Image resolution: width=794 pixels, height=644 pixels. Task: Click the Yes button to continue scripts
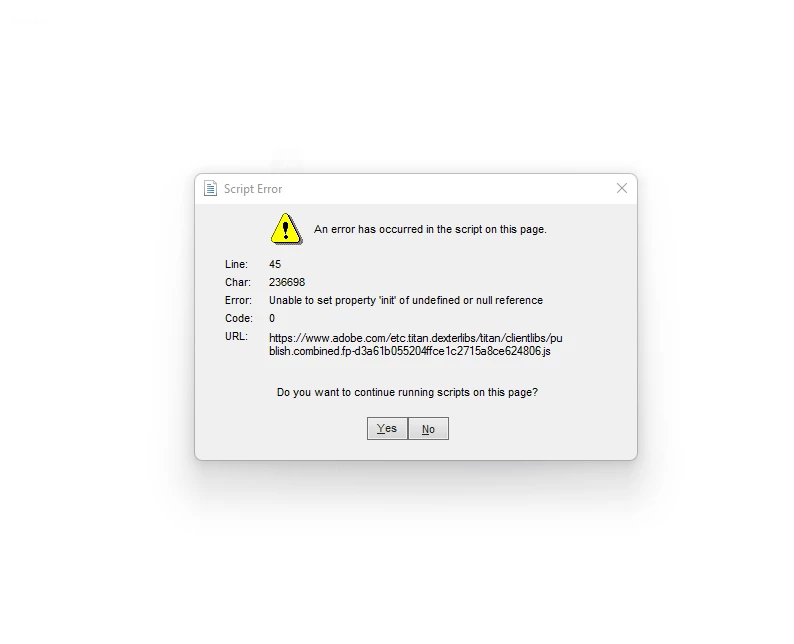[387, 428]
